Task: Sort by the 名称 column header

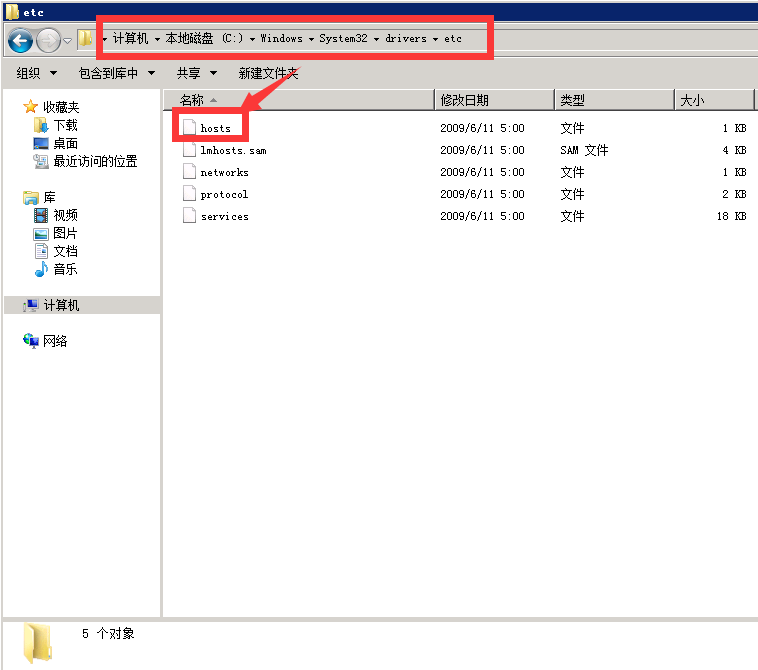Action: click(x=299, y=100)
